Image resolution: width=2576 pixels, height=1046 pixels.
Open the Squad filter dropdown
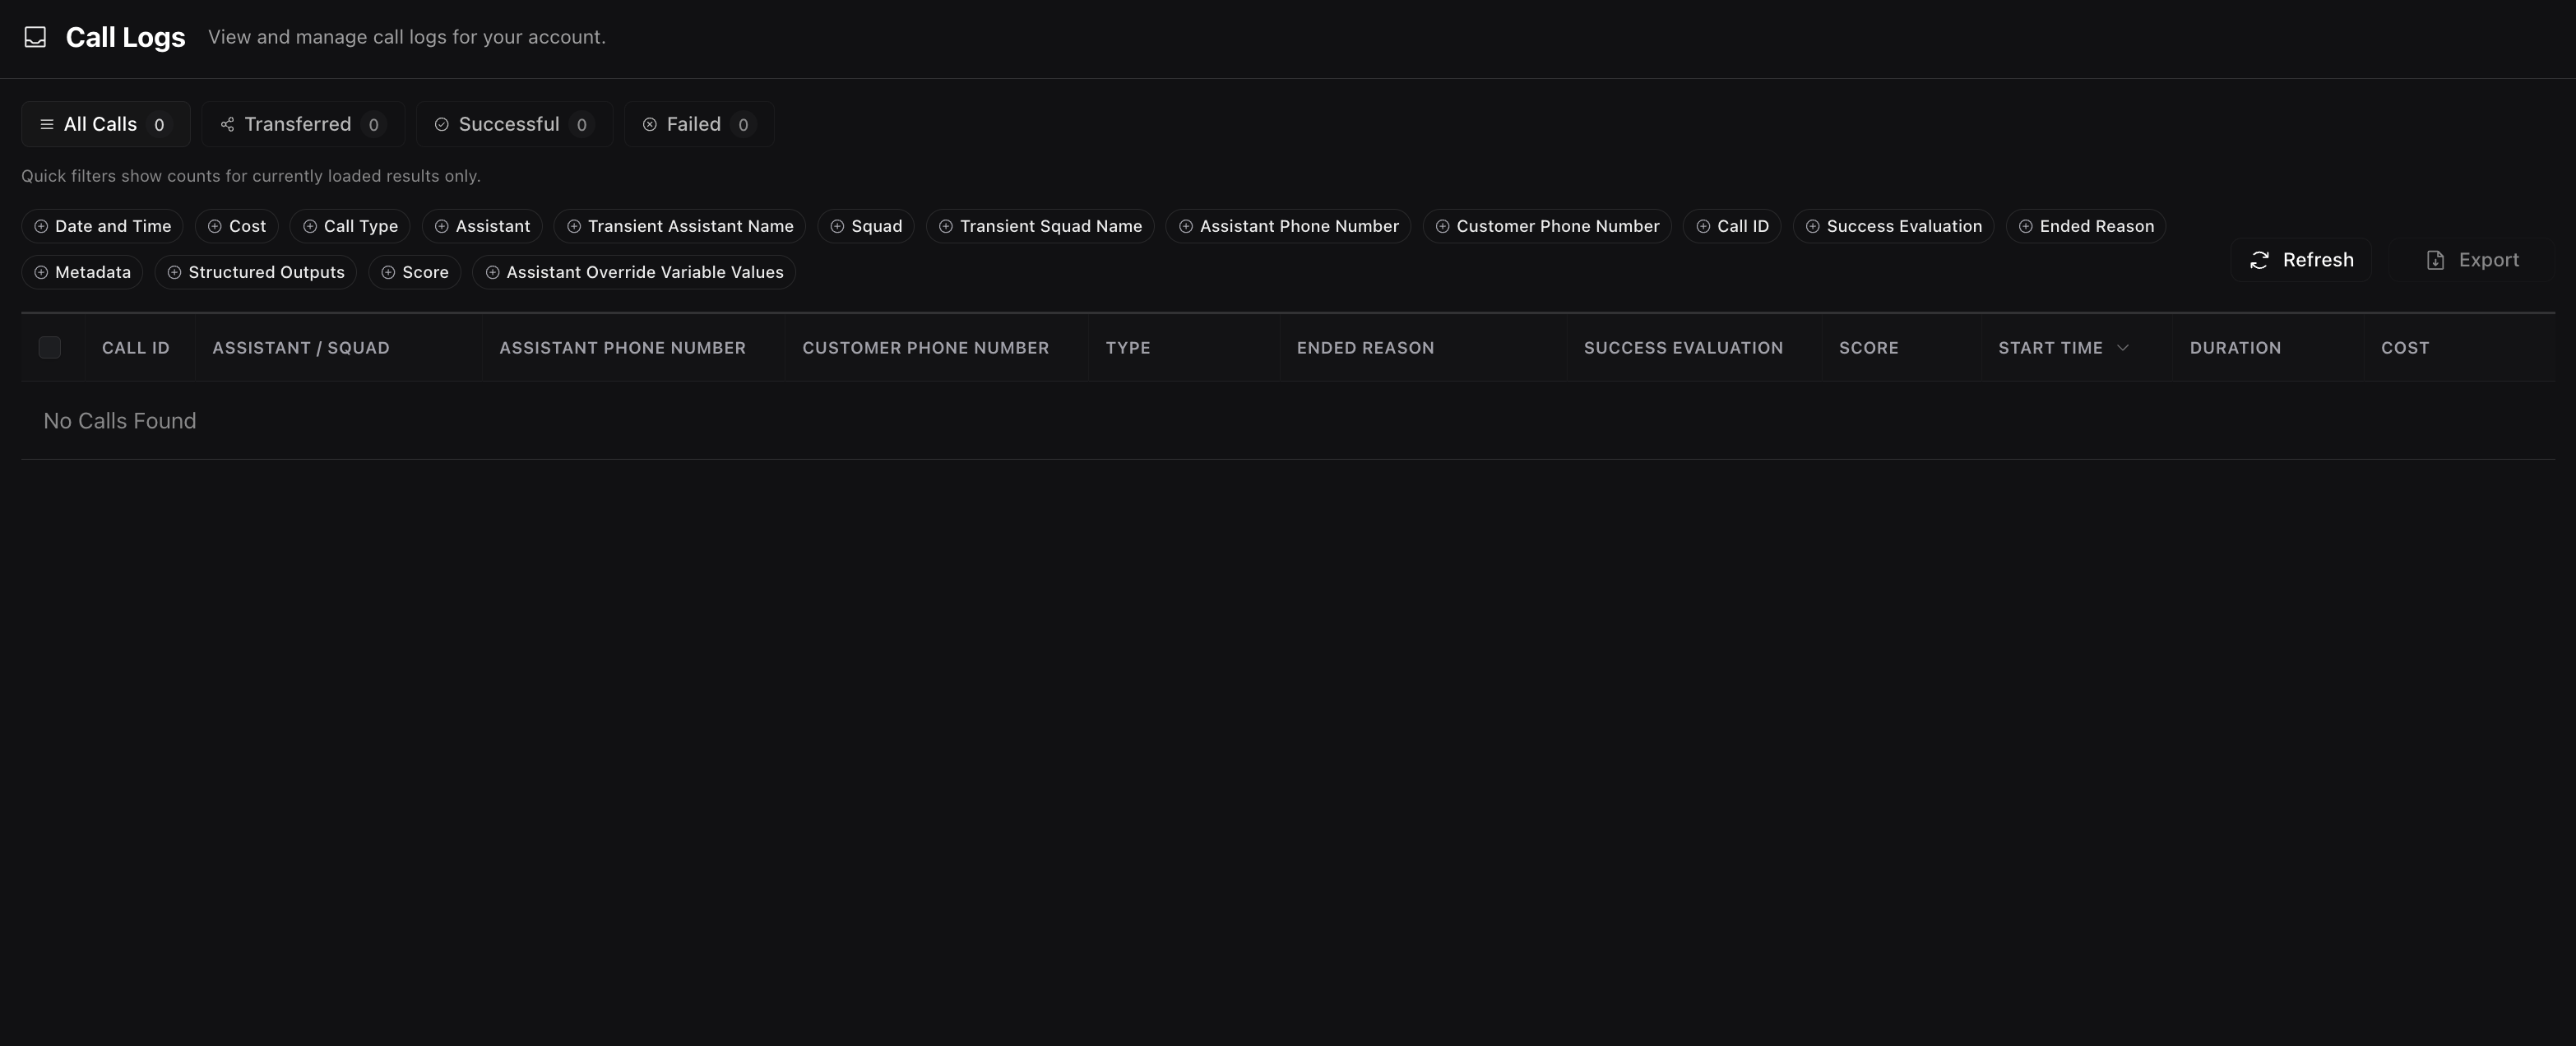[865, 226]
